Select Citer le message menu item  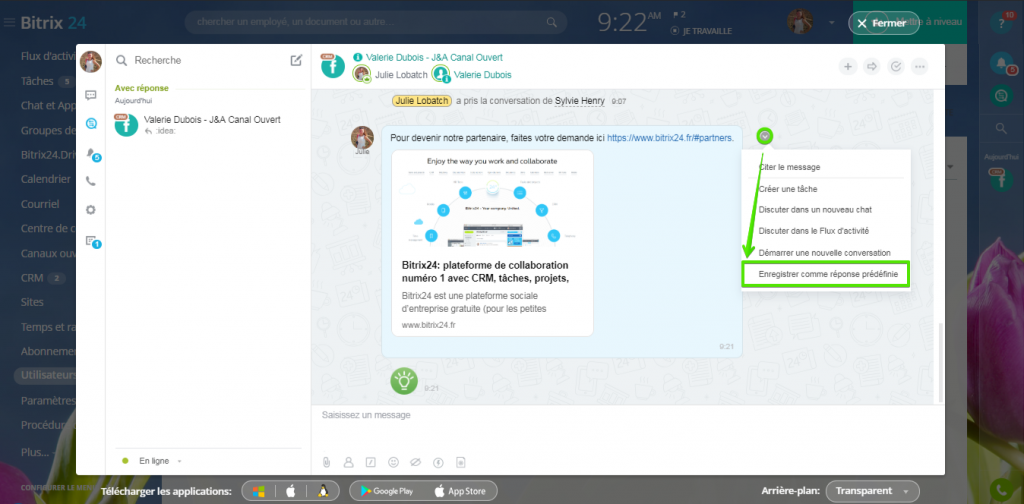[x=789, y=167]
